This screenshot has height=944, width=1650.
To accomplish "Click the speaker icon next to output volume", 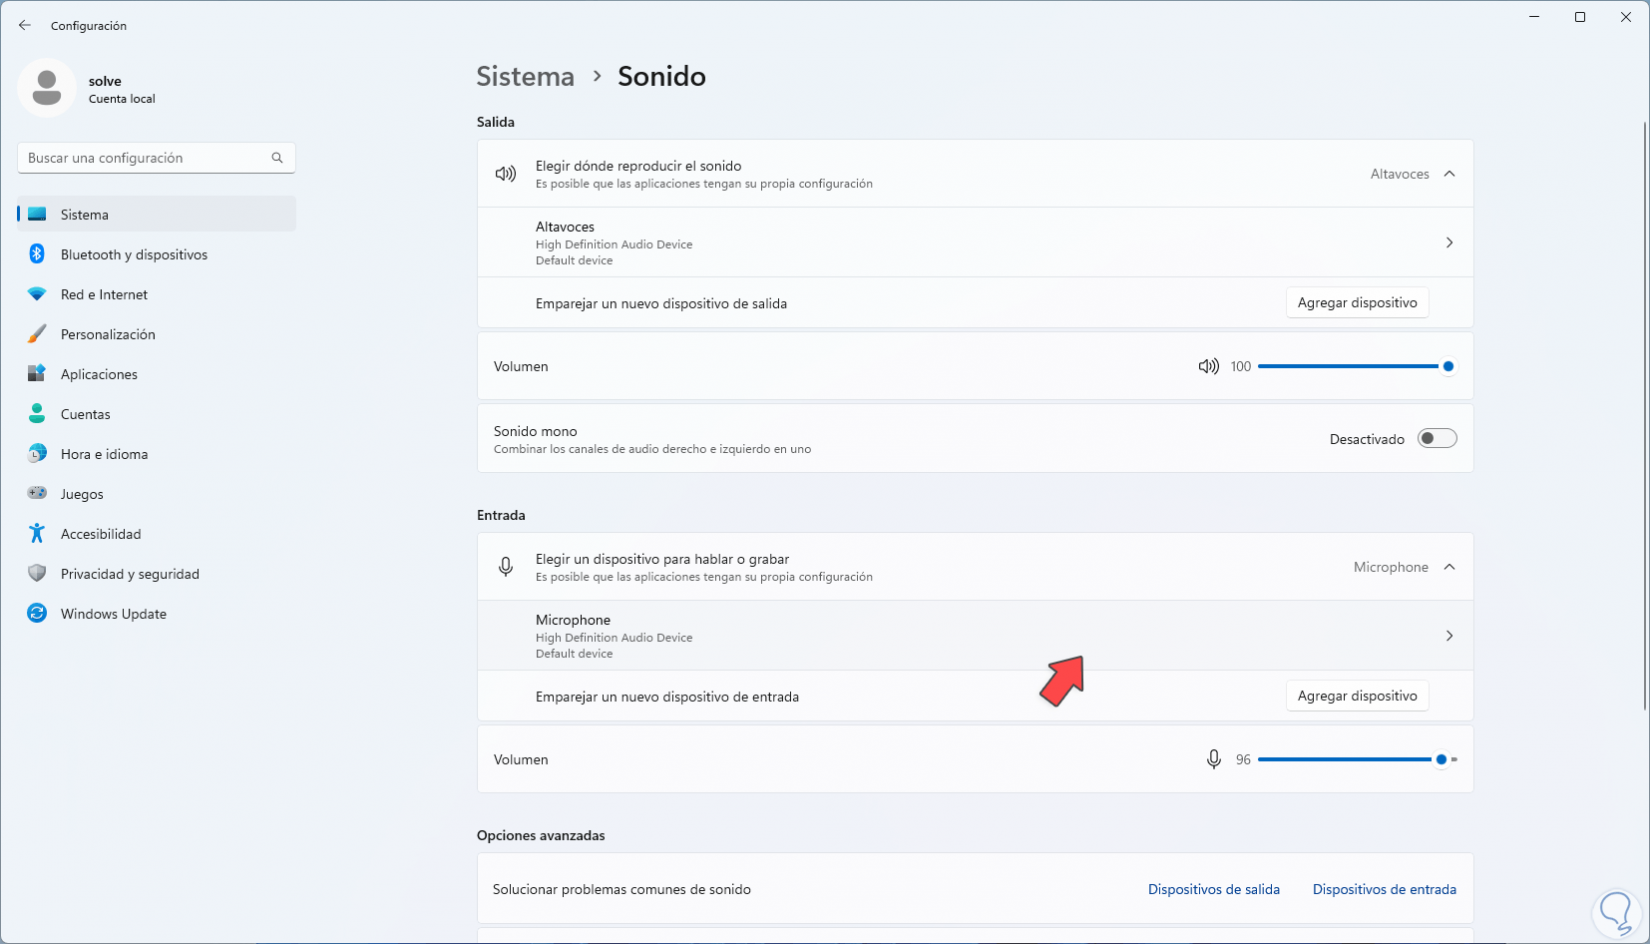I will tap(1208, 367).
